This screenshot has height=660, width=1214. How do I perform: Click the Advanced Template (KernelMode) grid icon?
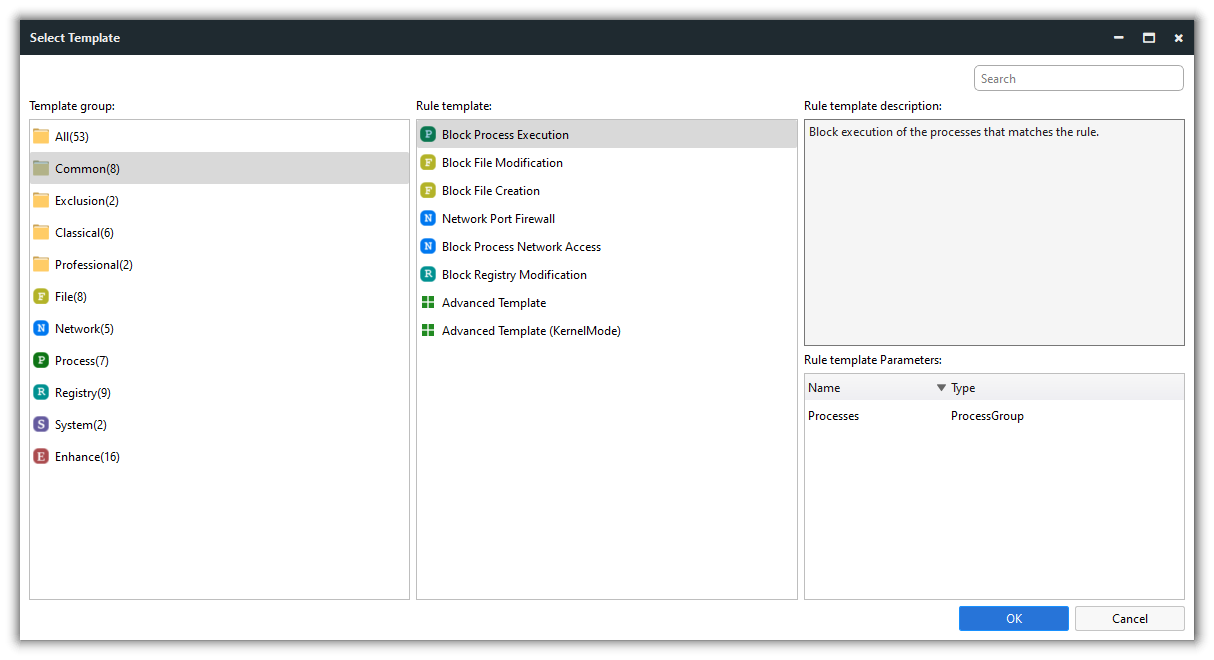pyautogui.click(x=428, y=331)
